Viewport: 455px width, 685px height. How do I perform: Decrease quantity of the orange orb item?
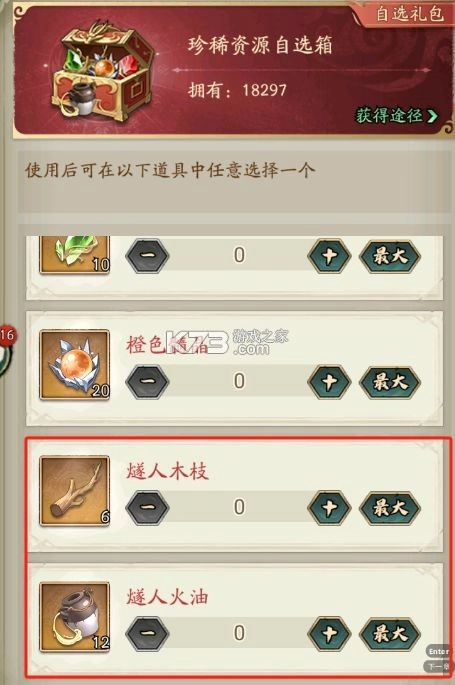[148, 382]
